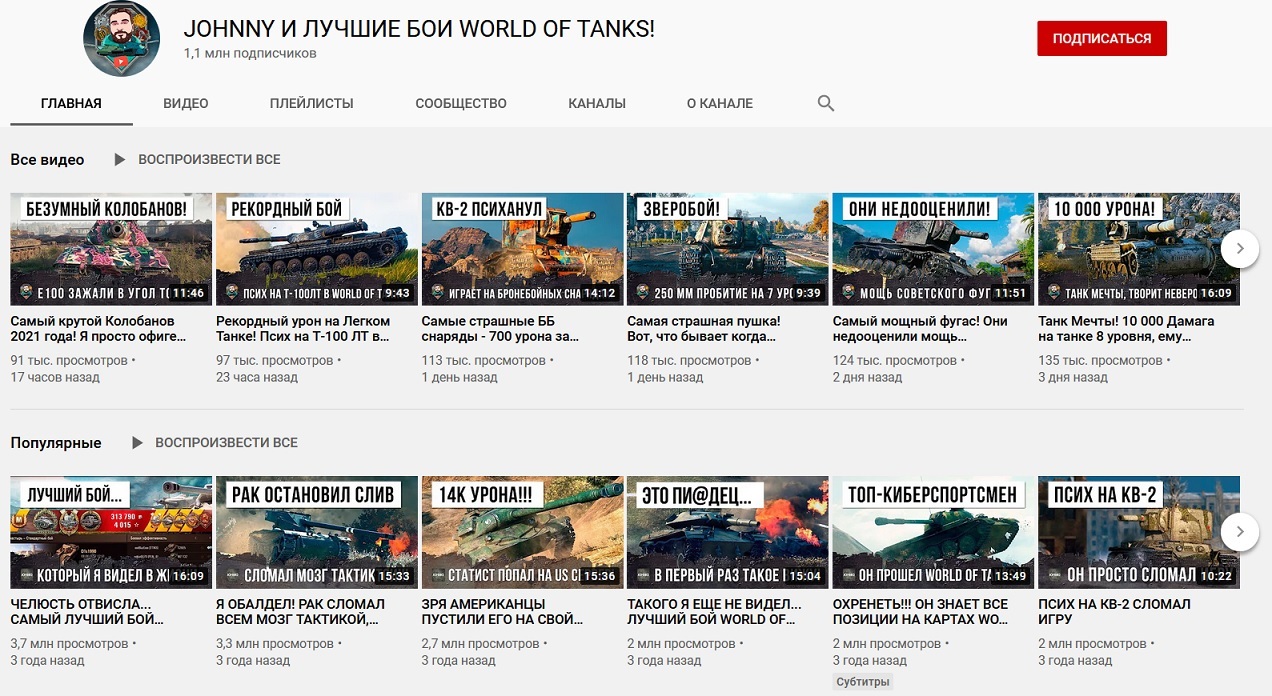The width and height of the screenshot is (1272, 696).
Task: Open the РЕКОРДНЫЙ БОЙ video thumbnail
Action: pos(317,249)
